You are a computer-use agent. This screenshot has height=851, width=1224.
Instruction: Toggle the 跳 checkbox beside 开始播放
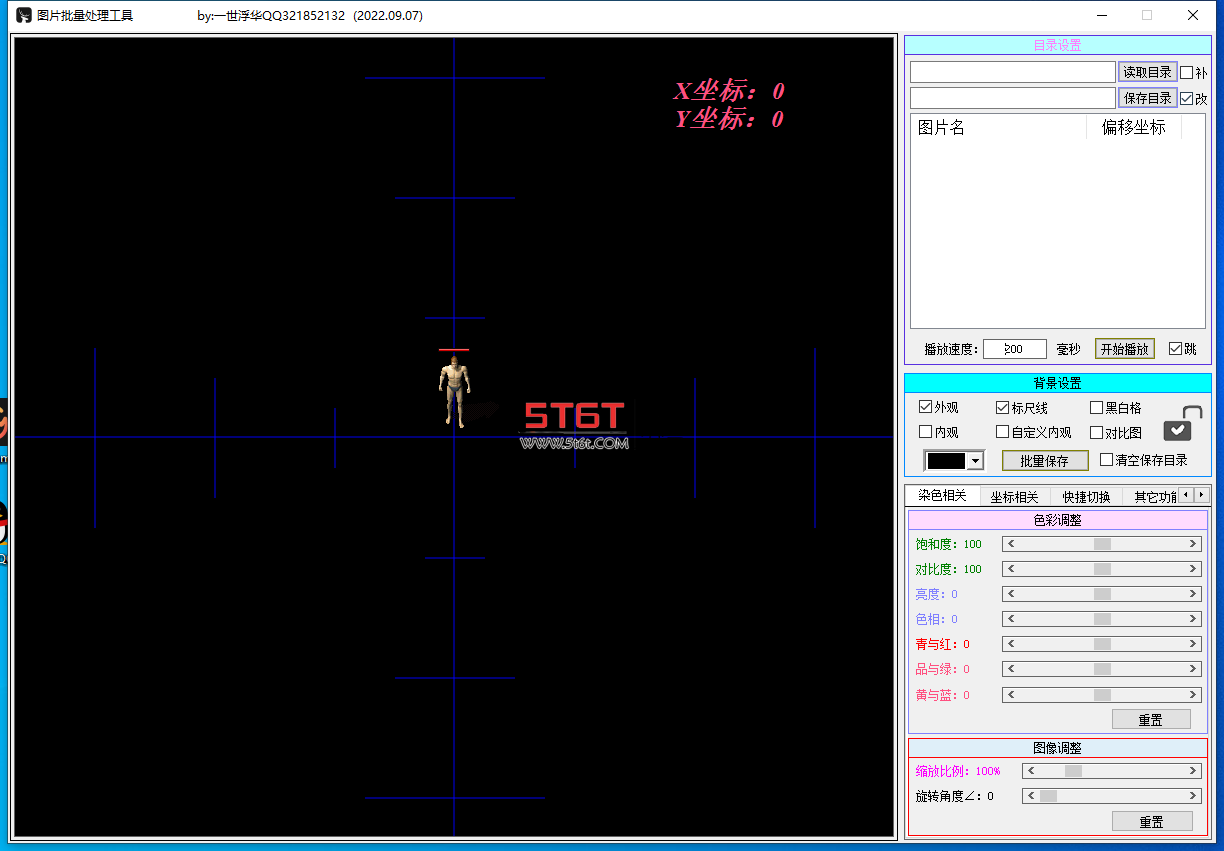coord(1175,348)
